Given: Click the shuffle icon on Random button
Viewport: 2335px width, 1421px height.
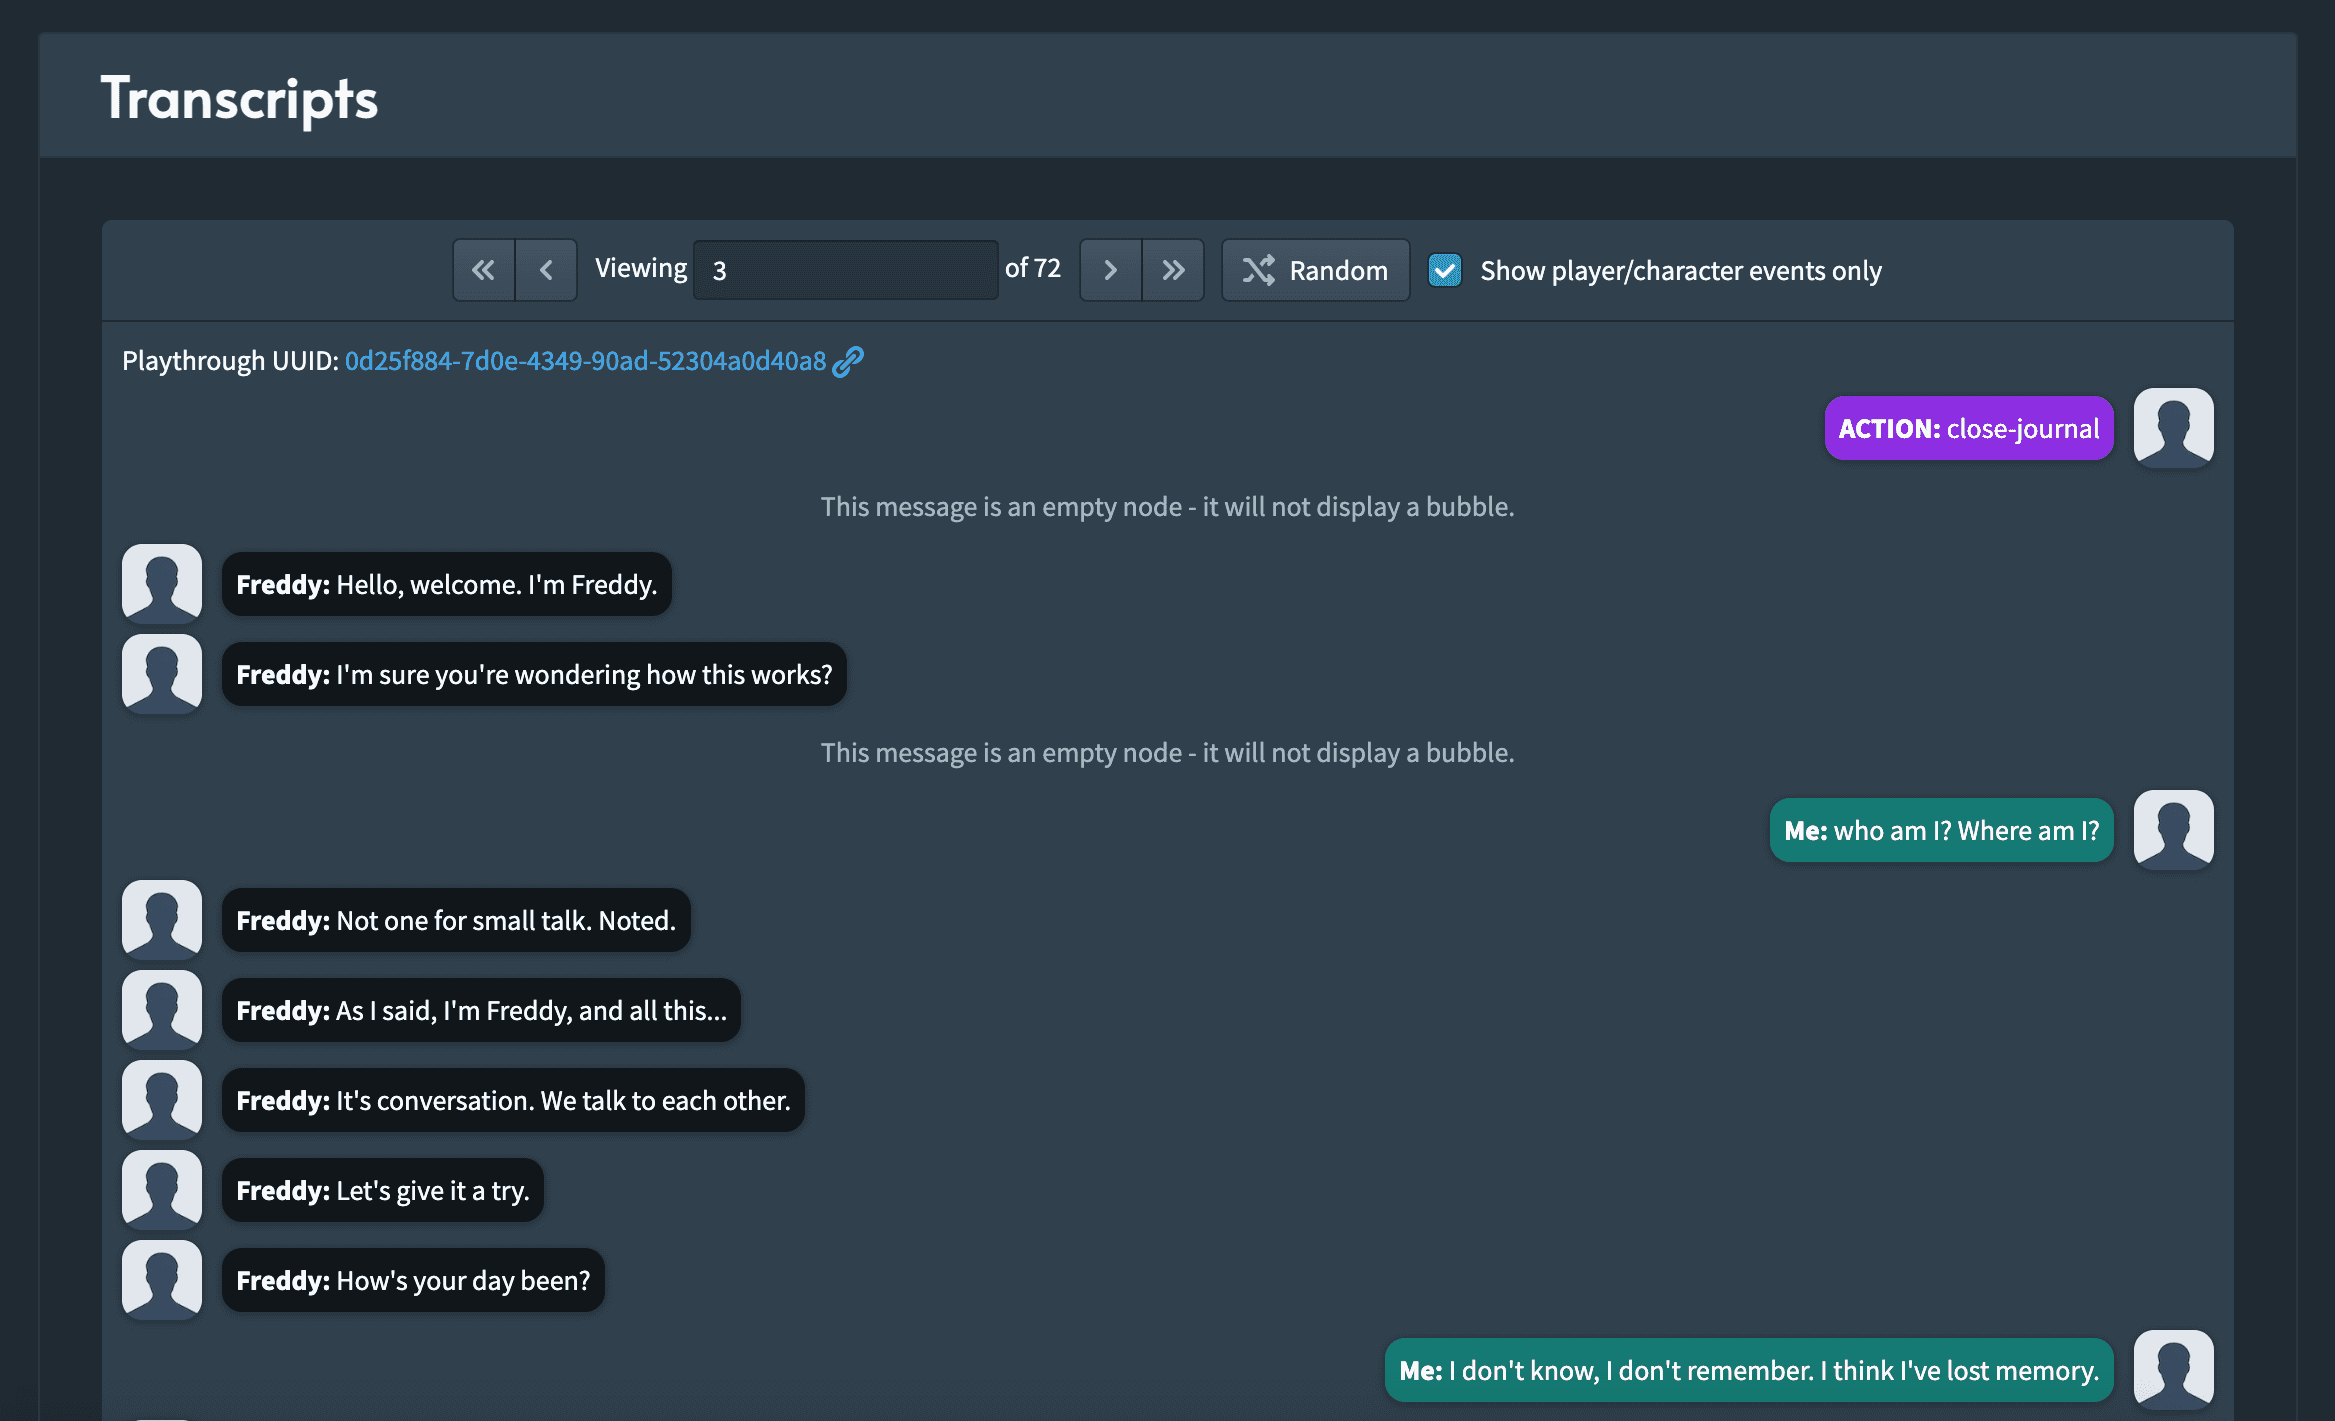Looking at the screenshot, I should tap(1258, 270).
